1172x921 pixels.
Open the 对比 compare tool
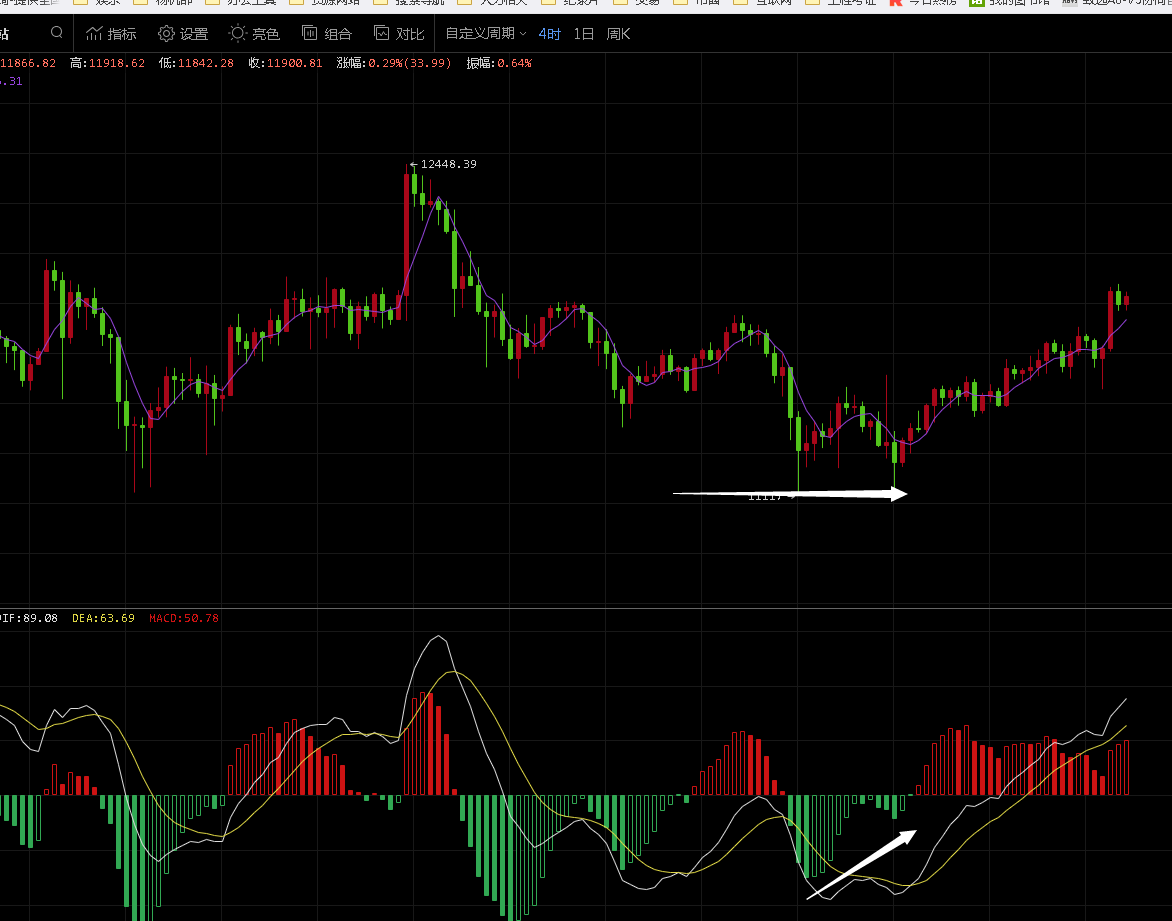pos(398,34)
